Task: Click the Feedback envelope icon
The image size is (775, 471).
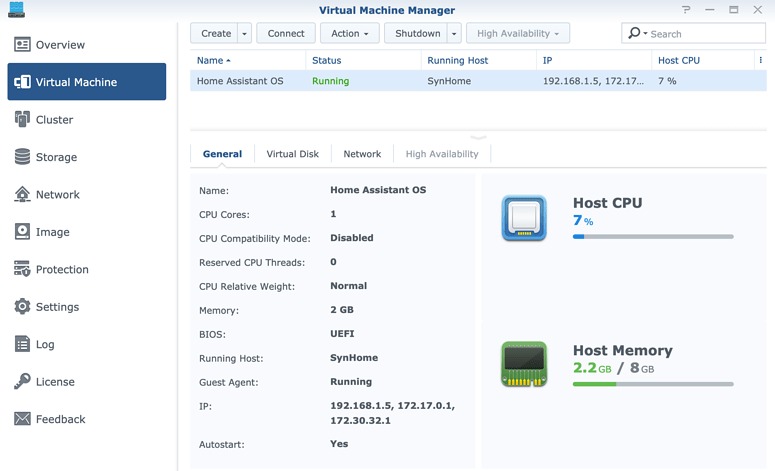Action: tap(22, 419)
